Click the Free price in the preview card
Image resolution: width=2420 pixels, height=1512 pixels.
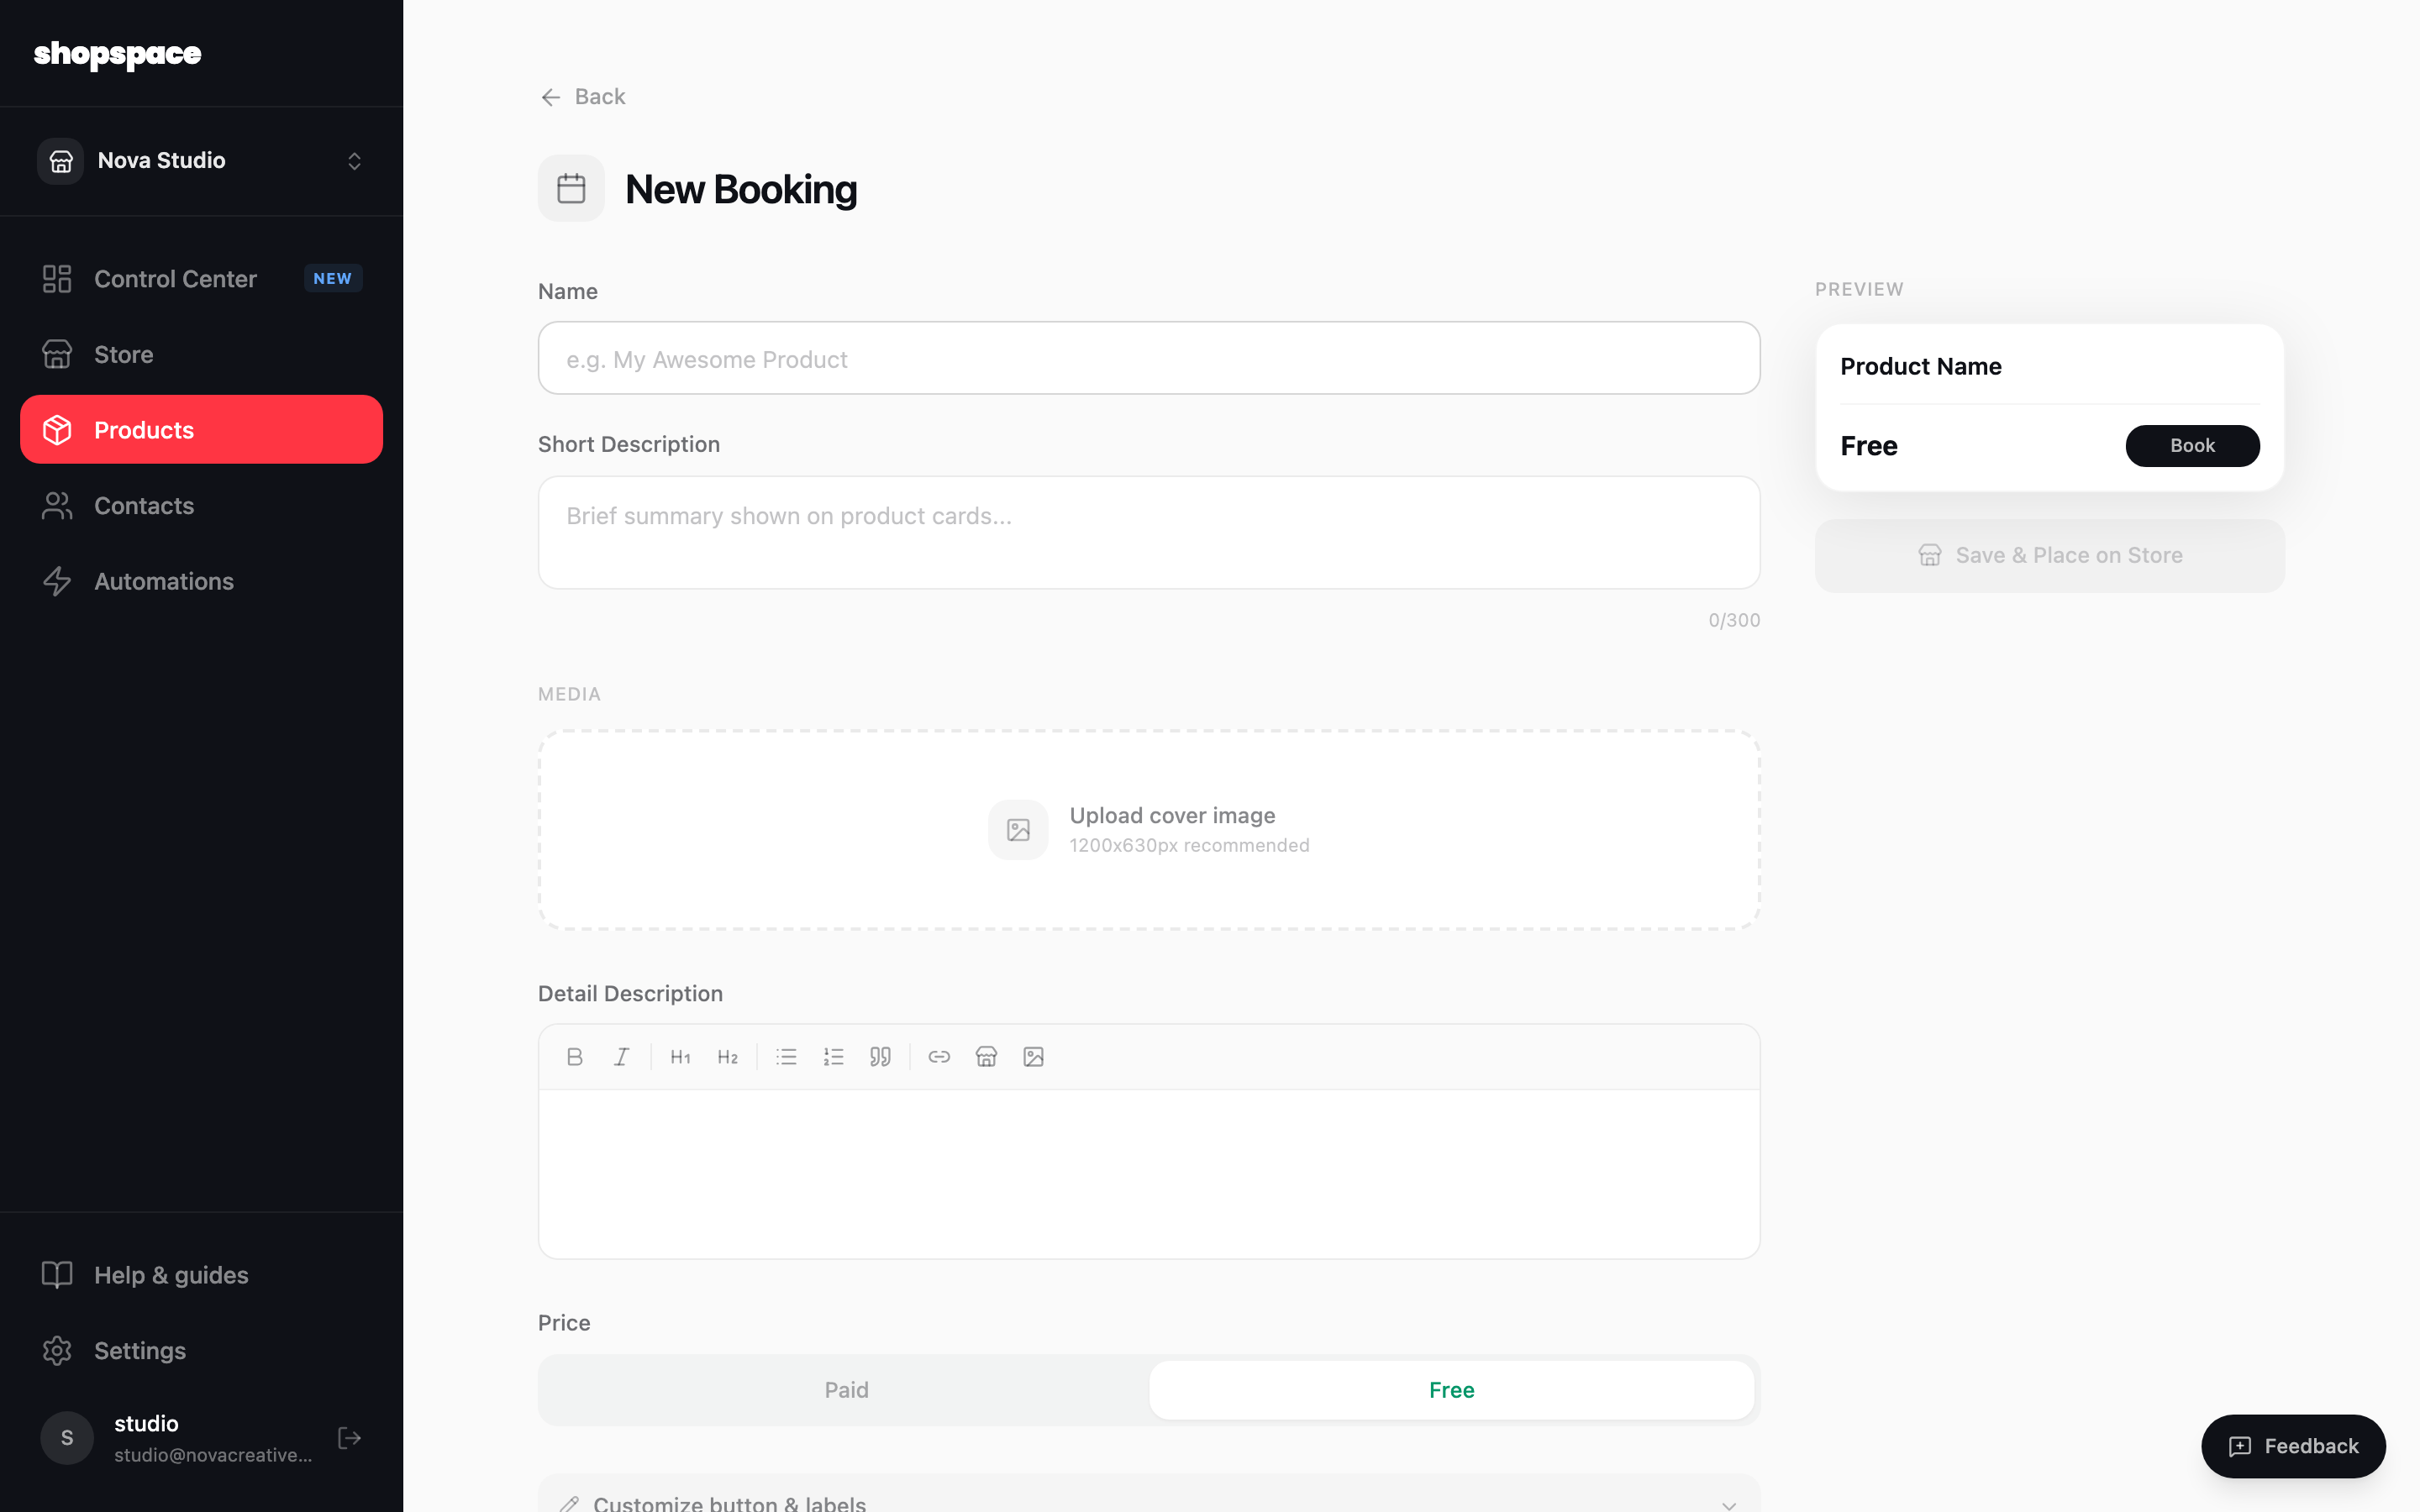point(1869,446)
